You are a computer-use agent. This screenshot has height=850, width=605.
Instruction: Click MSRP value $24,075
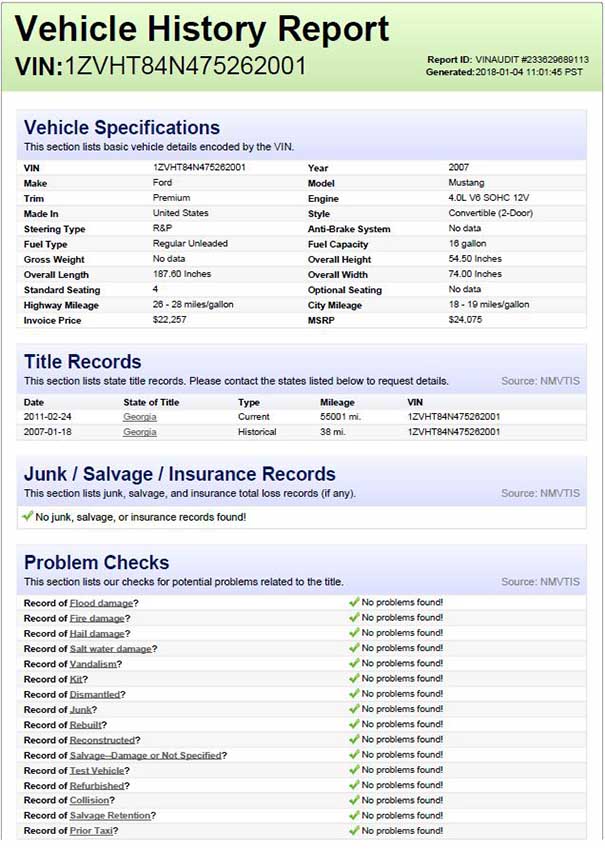pos(465,319)
